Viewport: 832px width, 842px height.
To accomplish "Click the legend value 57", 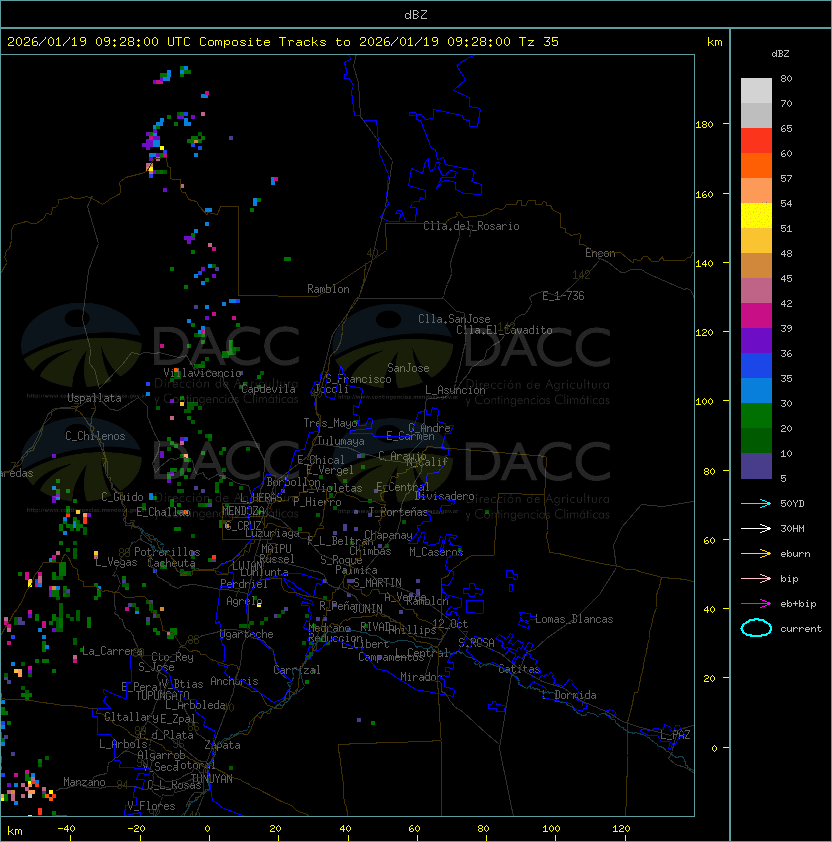I will [x=786, y=178].
